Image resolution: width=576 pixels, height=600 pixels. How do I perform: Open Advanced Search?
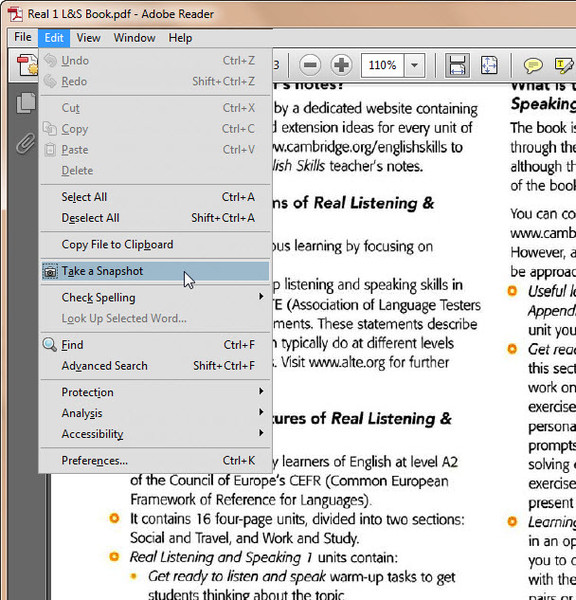155,366
